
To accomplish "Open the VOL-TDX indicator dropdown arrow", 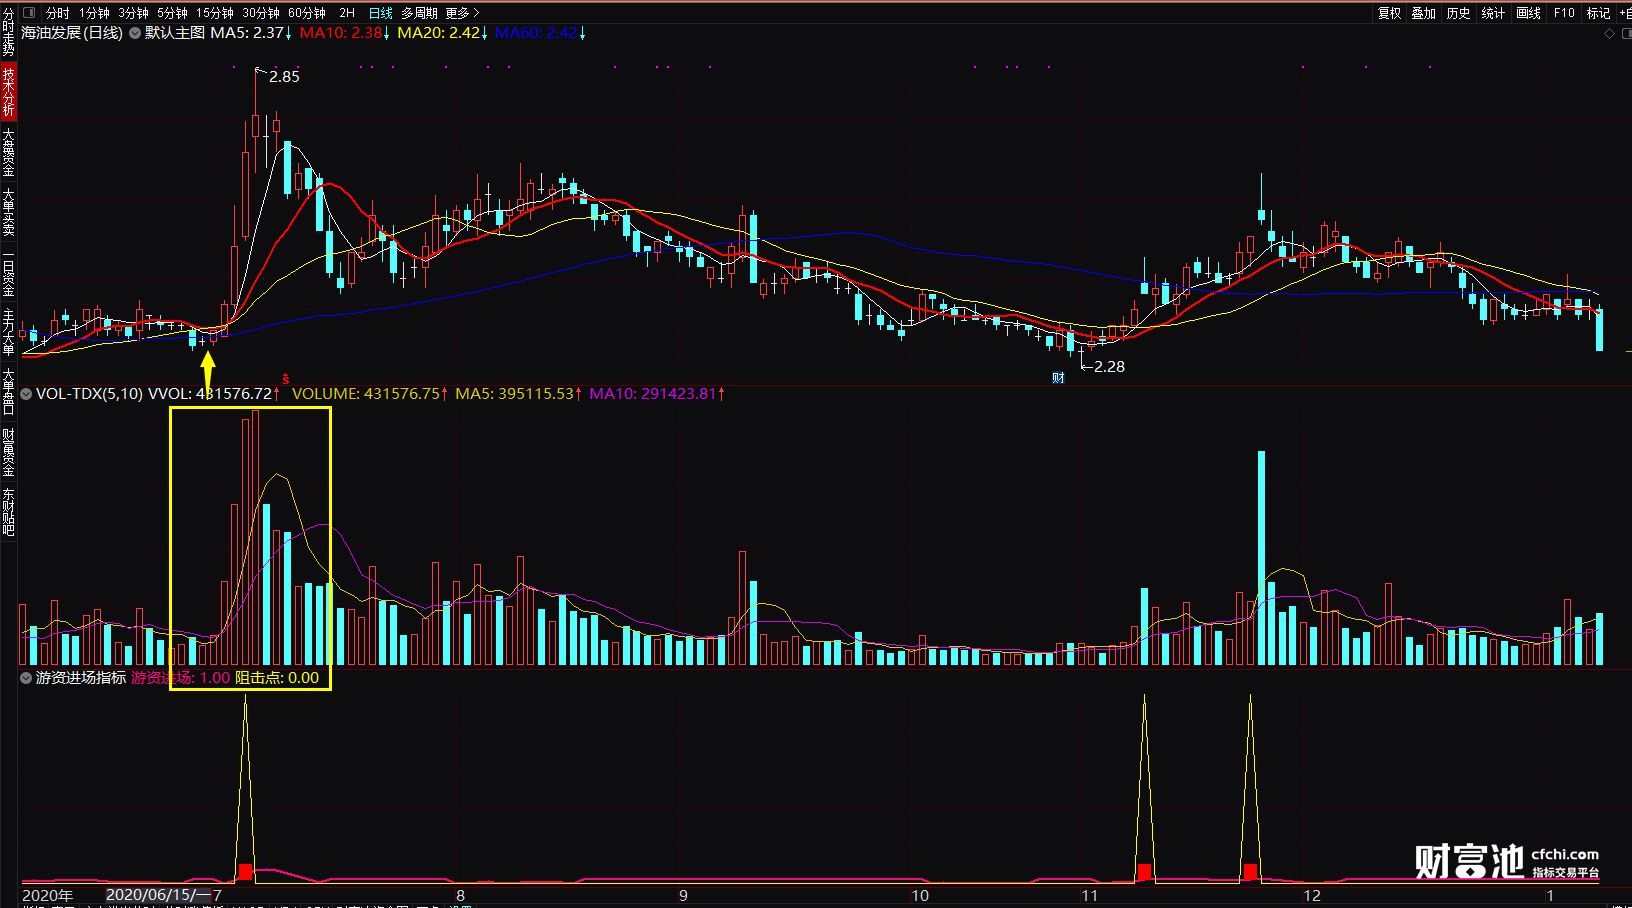I will [26, 394].
